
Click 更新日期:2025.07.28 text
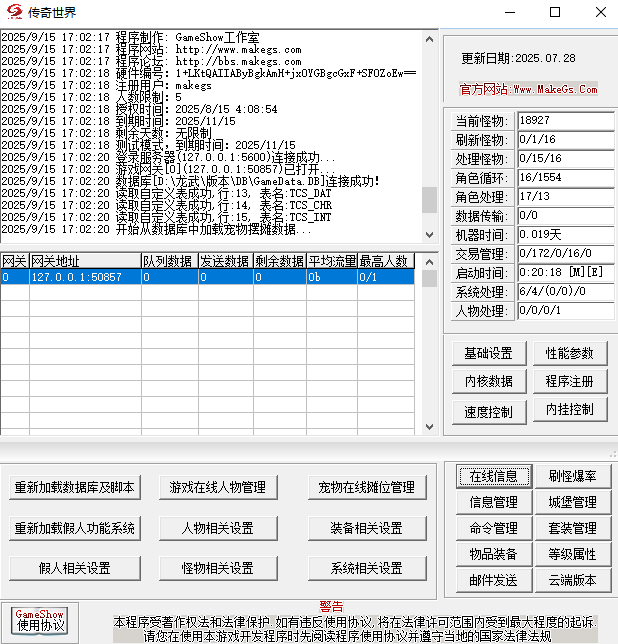[x=518, y=58]
